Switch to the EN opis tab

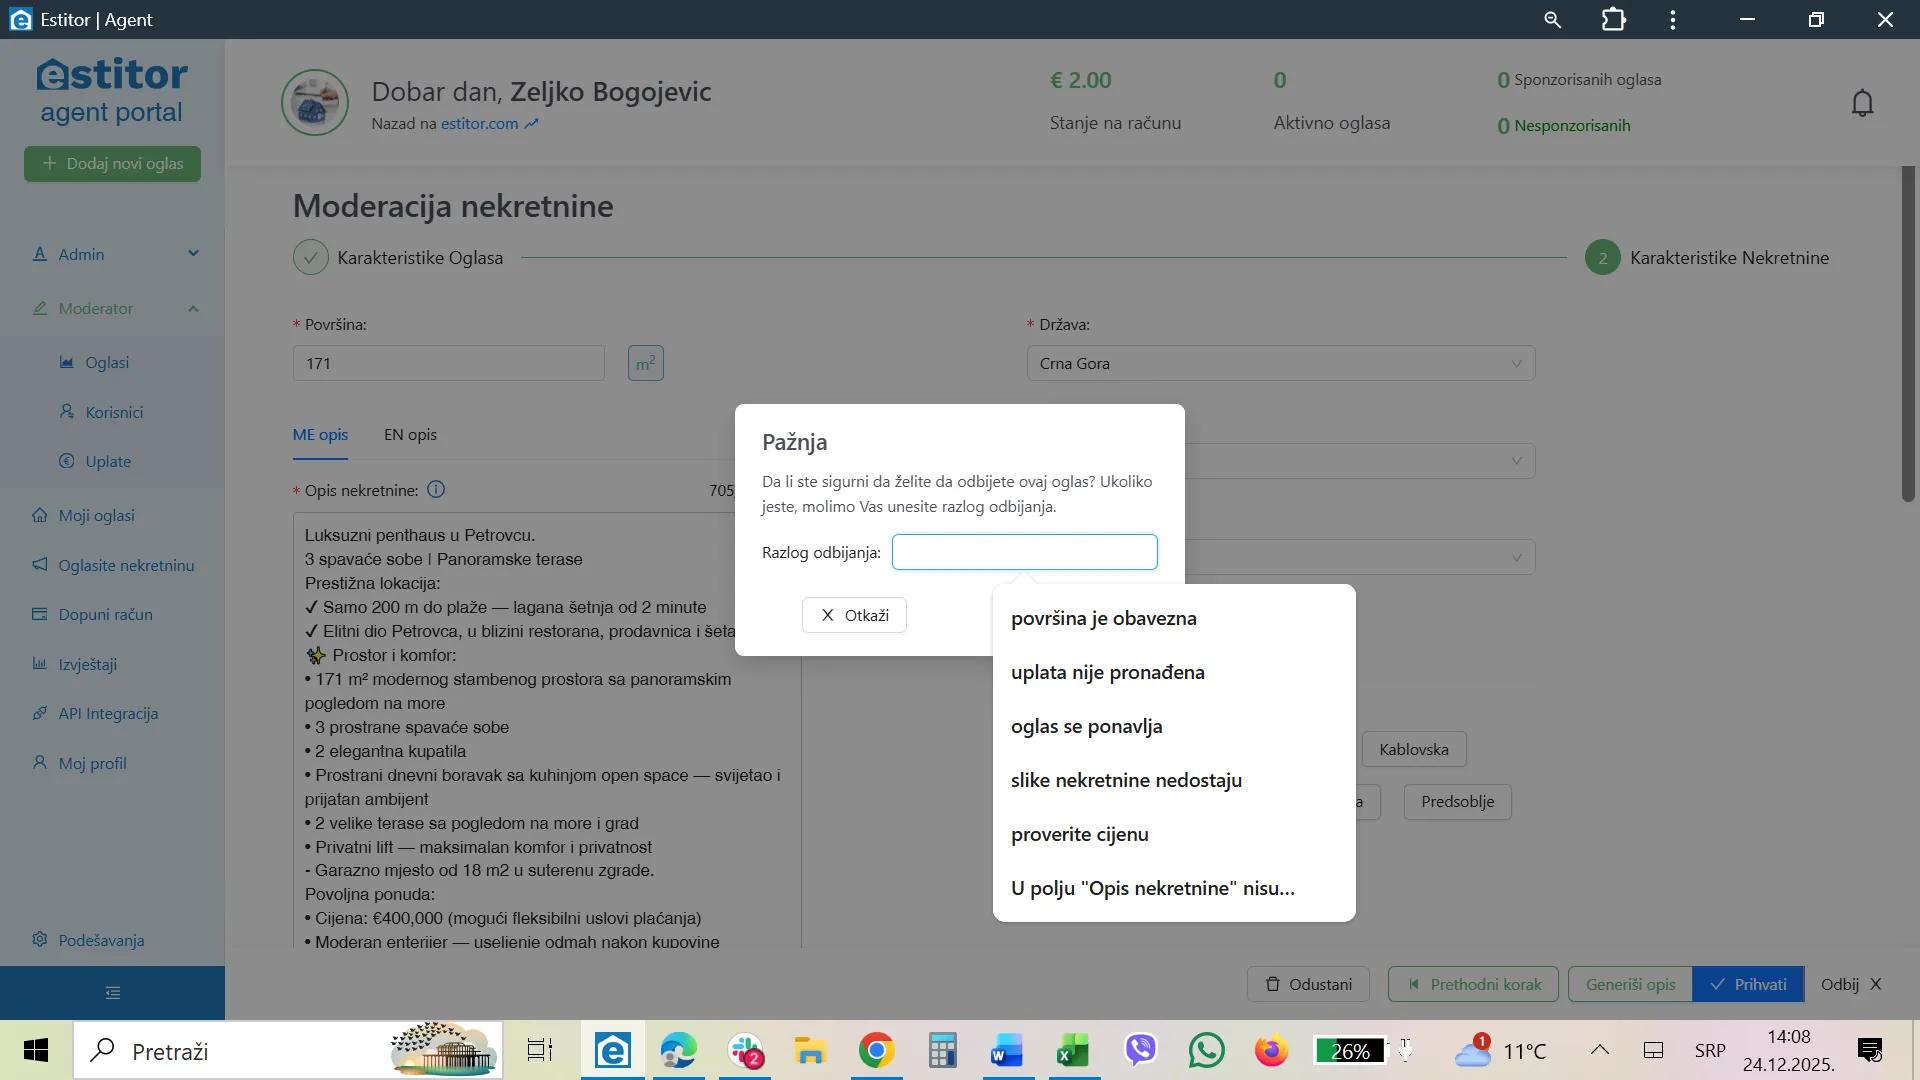coord(410,435)
